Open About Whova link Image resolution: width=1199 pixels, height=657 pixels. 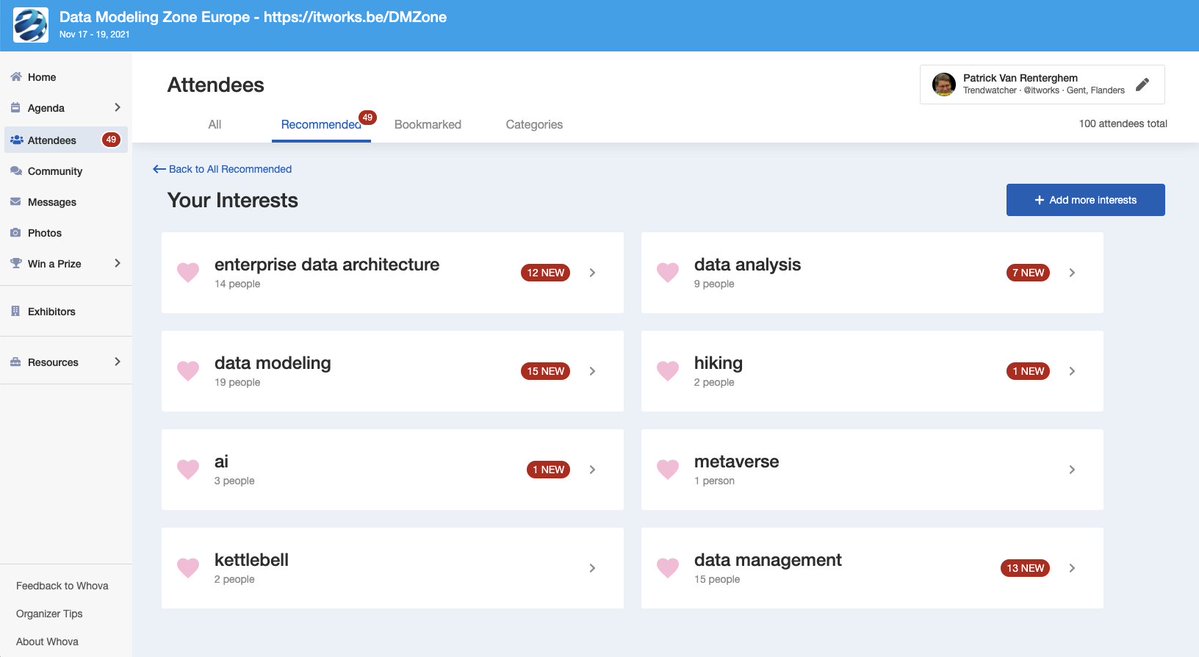(x=47, y=642)
